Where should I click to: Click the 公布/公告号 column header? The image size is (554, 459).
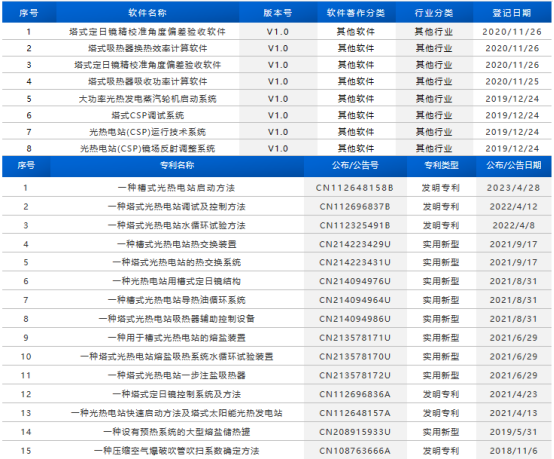tap(355, 165)
